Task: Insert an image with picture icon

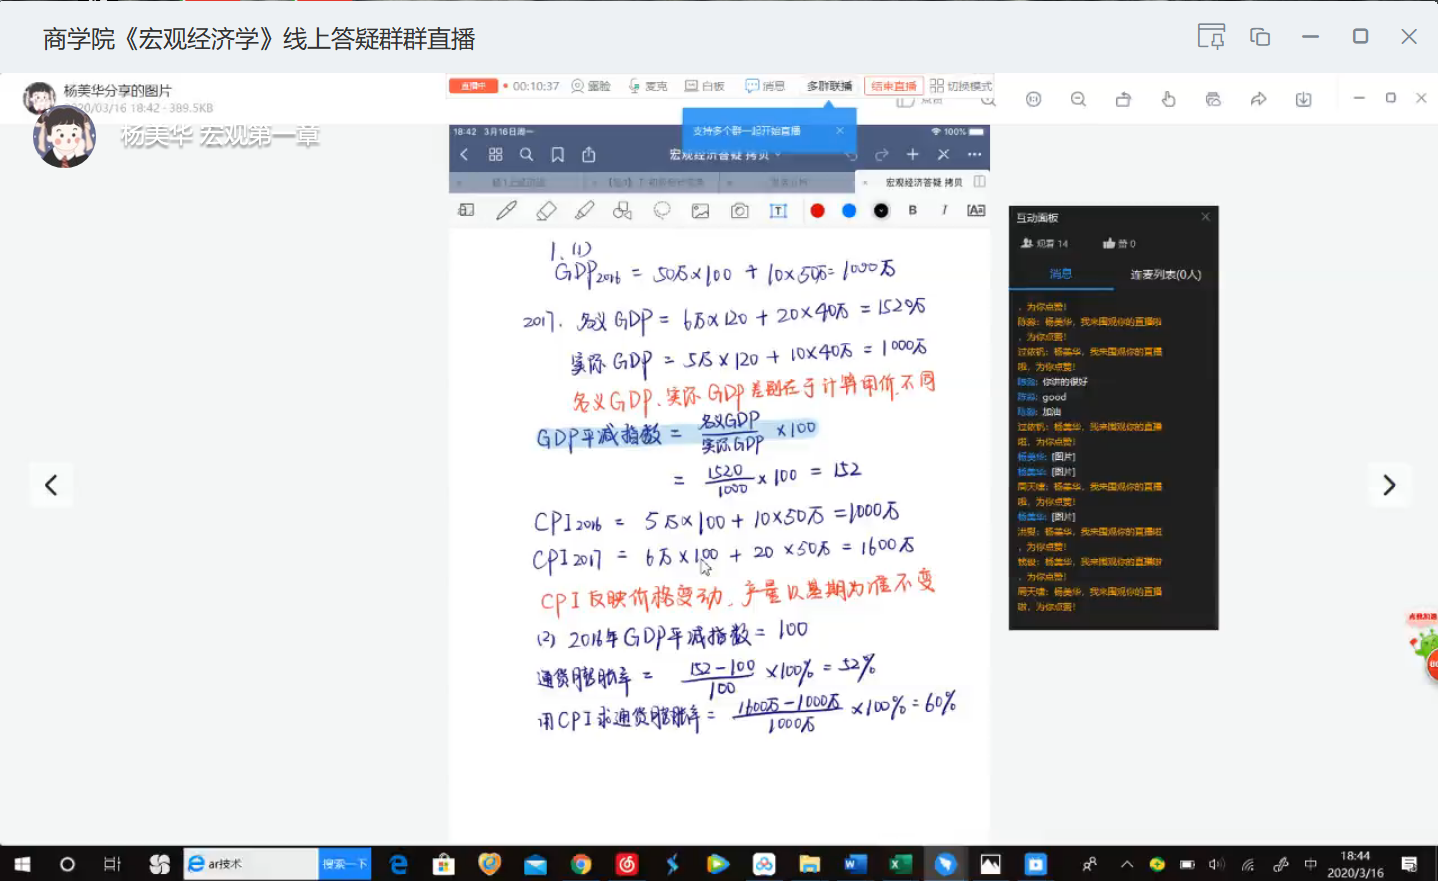Action: [x=700, y=210]
